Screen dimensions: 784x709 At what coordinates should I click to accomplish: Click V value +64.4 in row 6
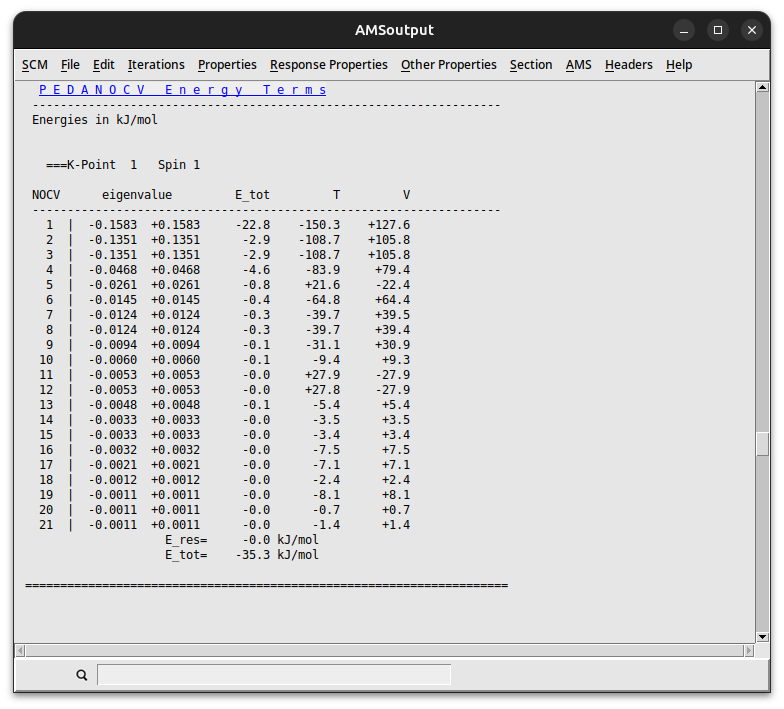(x=392, y=300)
